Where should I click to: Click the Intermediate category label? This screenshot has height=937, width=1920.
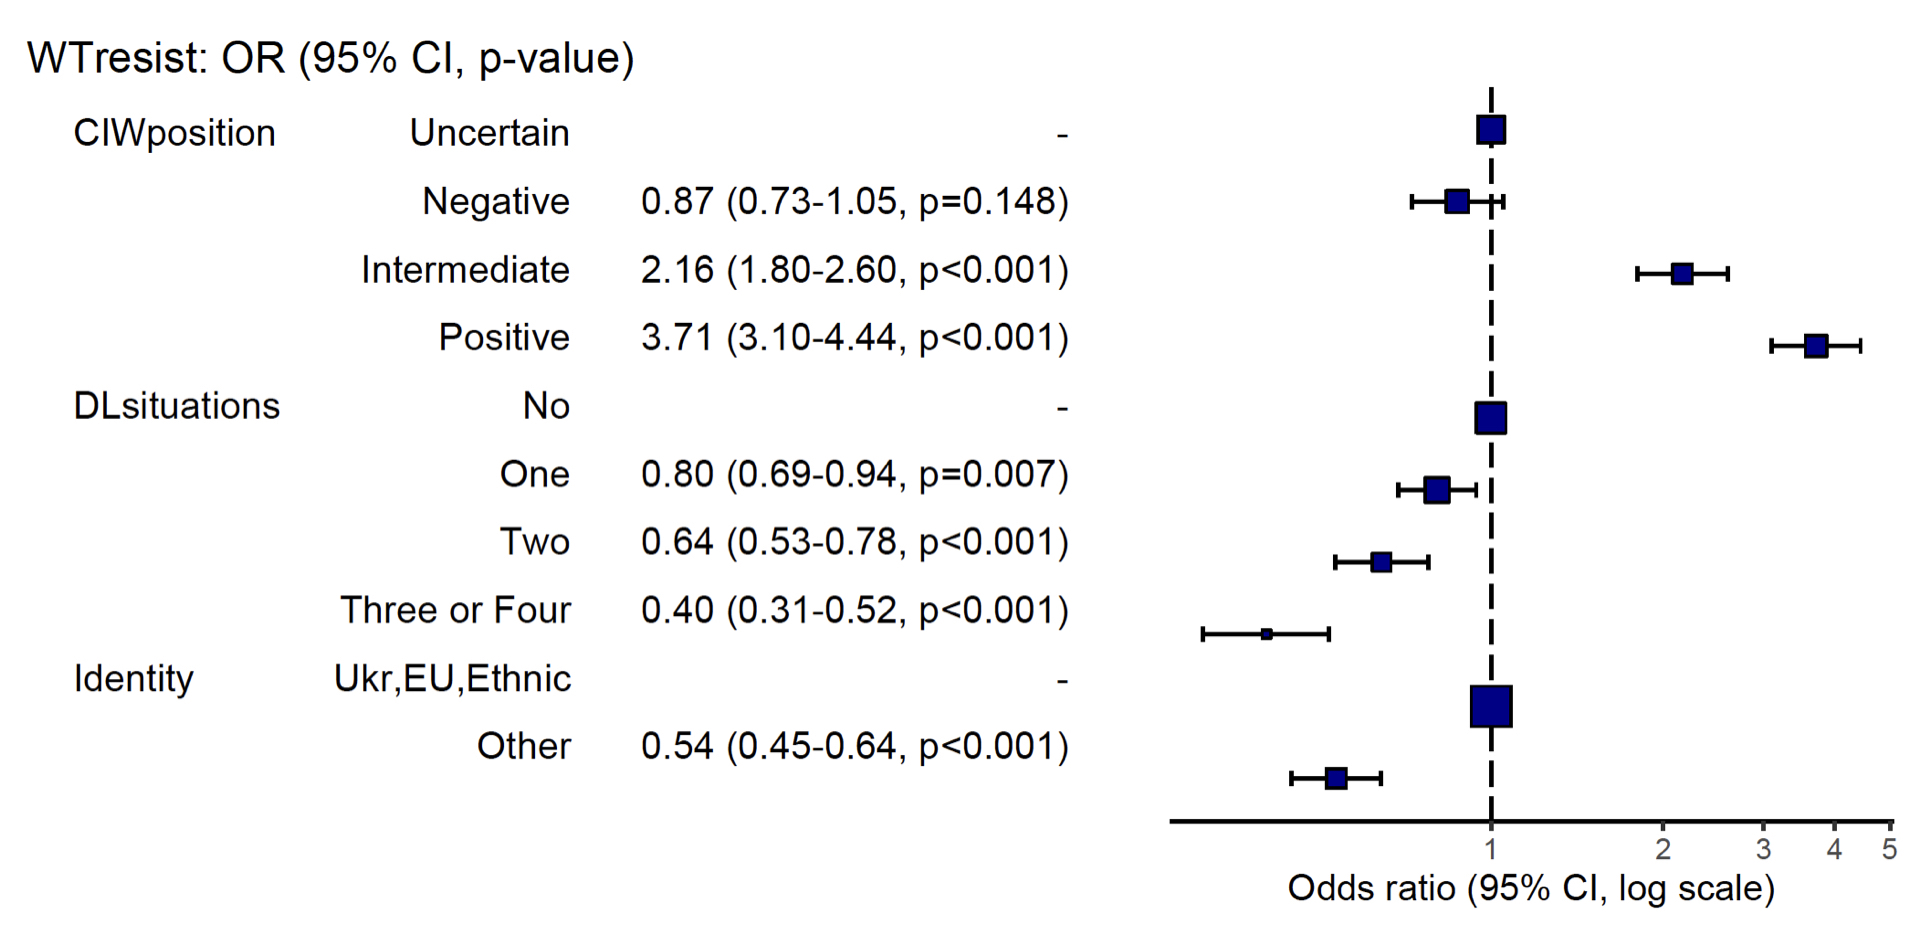pos(465,270)
